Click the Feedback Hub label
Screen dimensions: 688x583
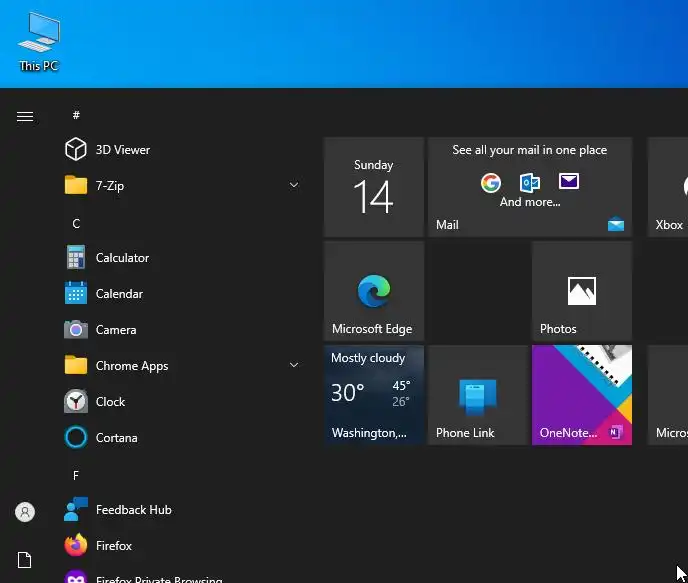(133, 510)
